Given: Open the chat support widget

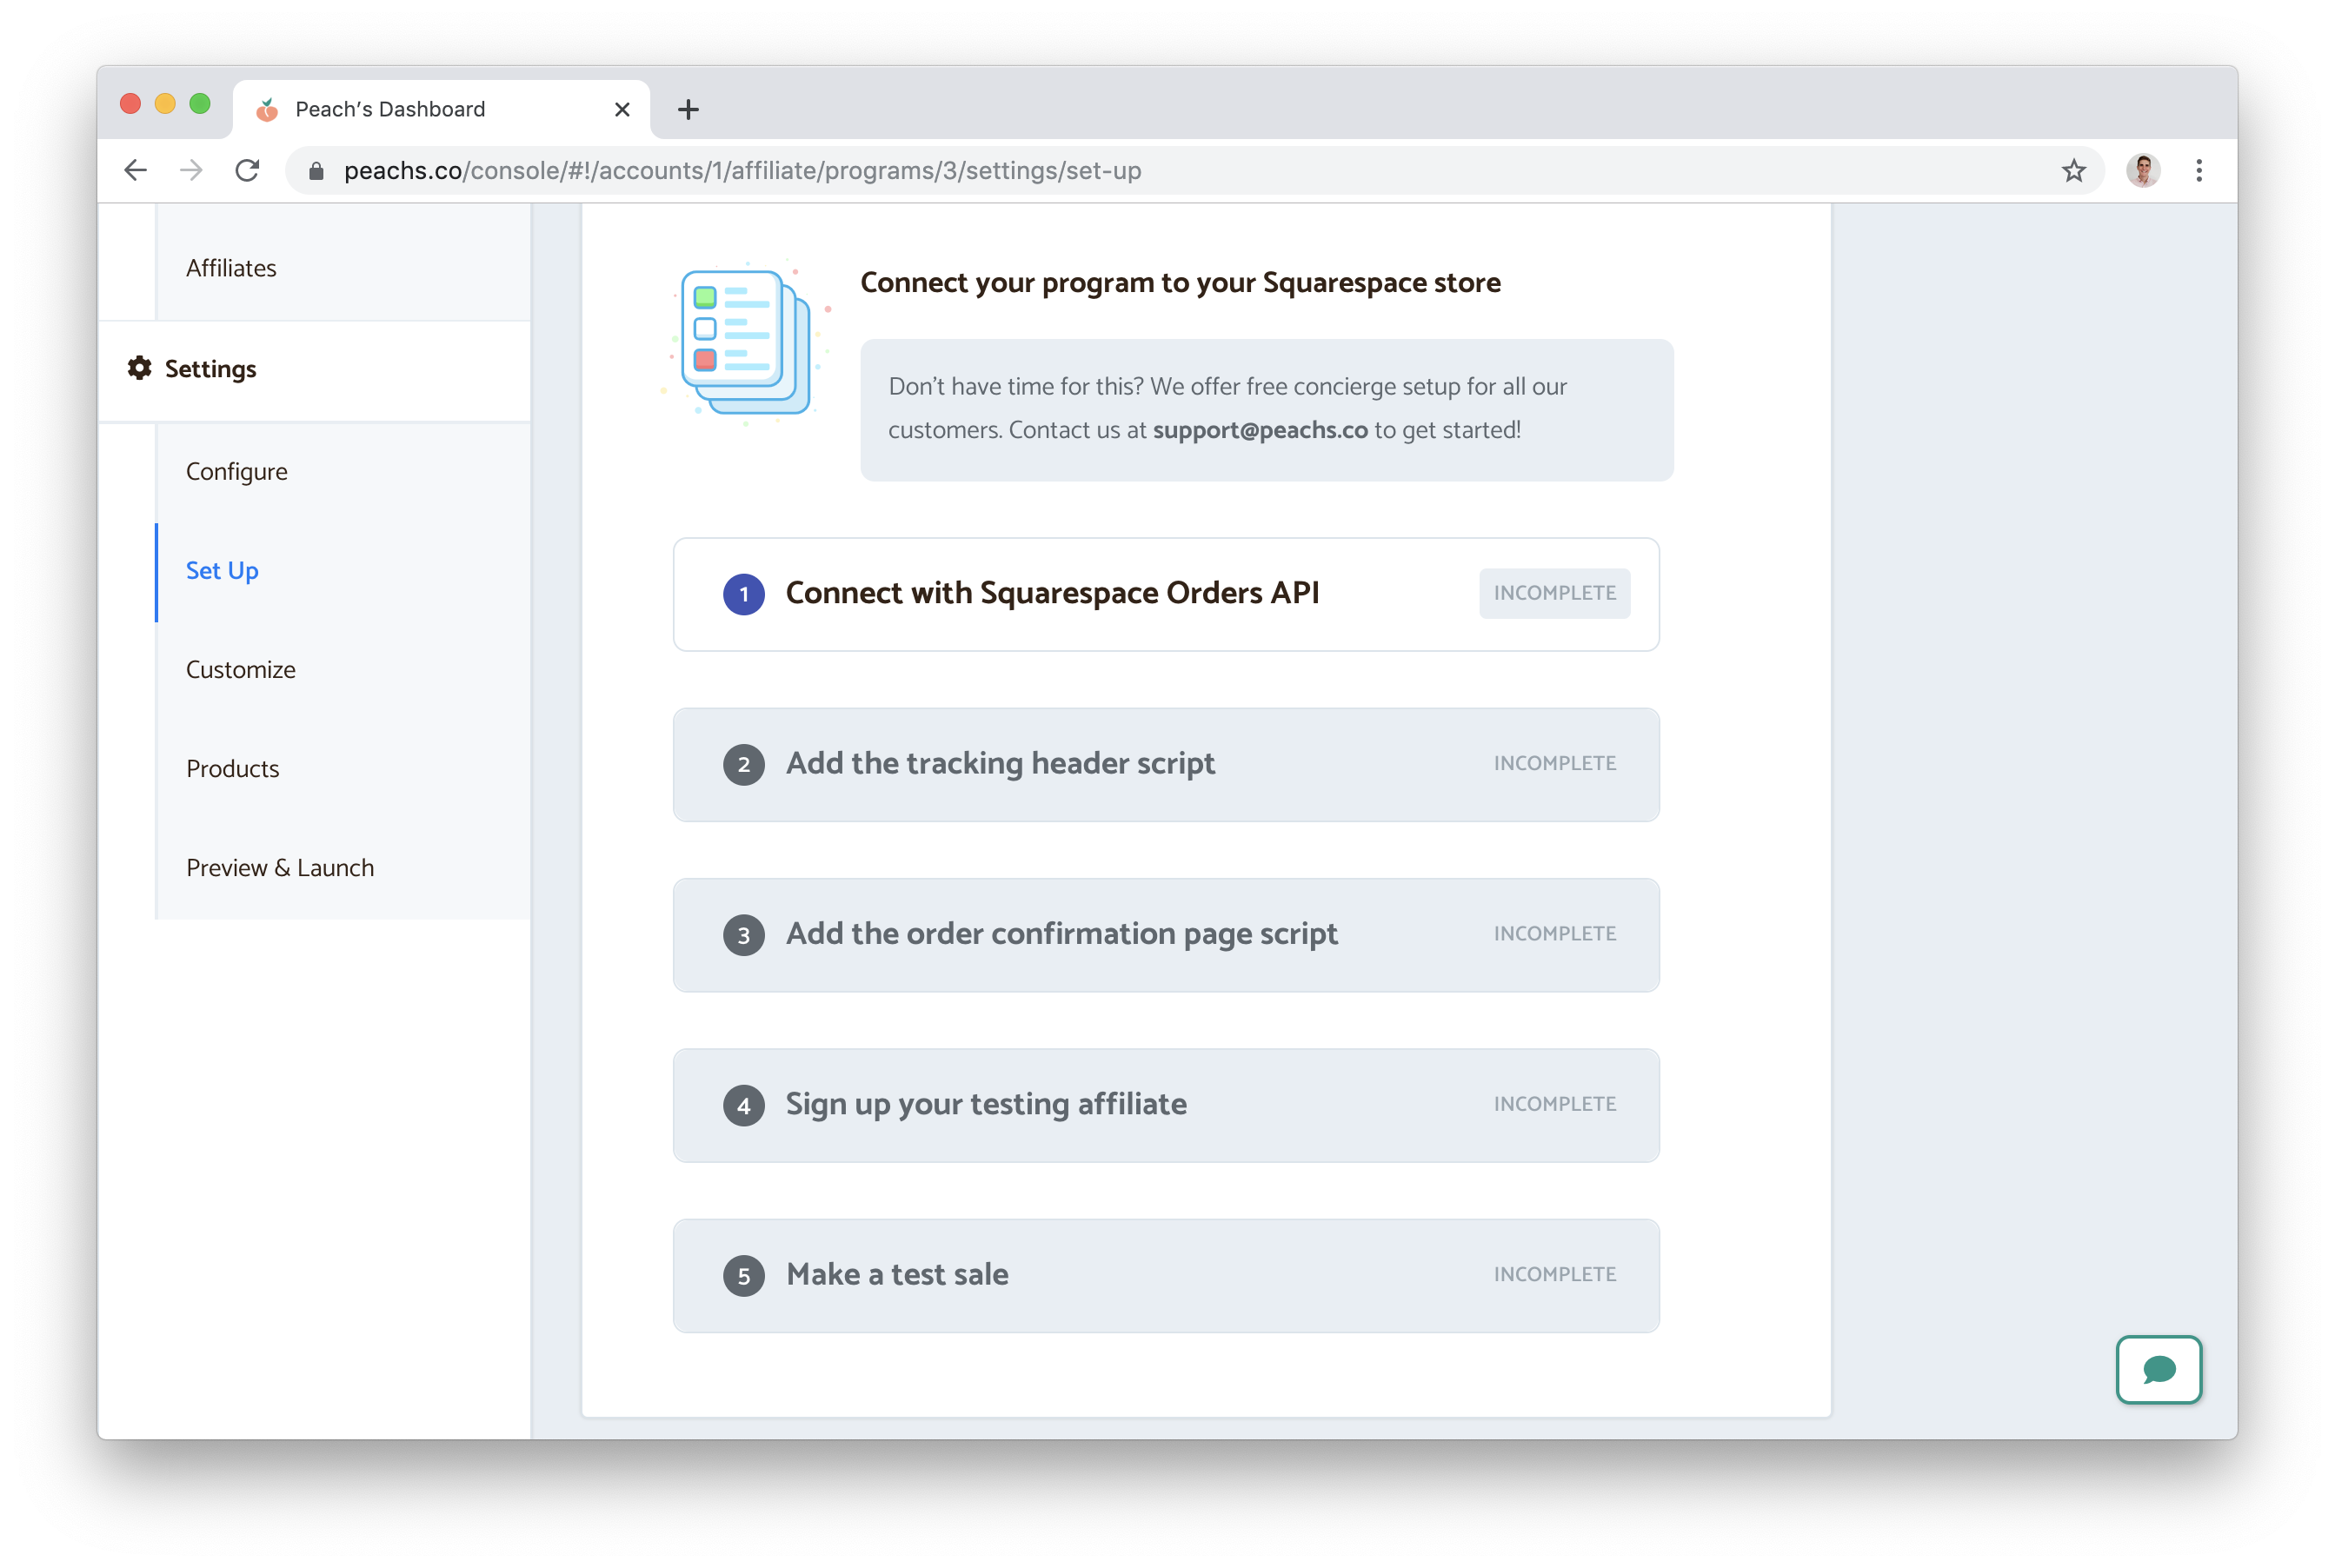Looking at the screenshot, I should pos(2158,1369).
